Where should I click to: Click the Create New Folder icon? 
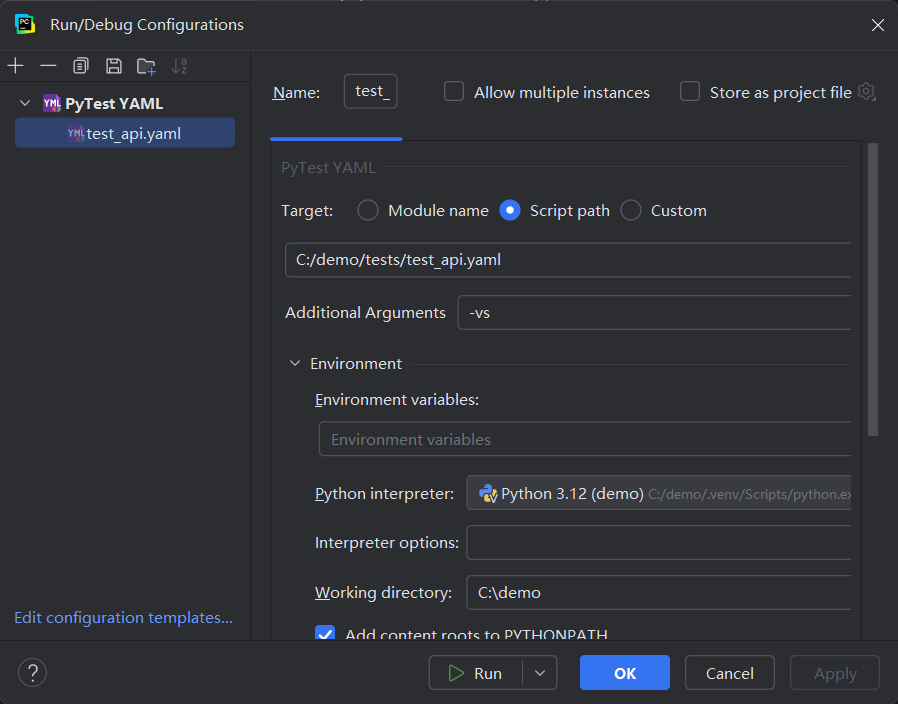(147, 66)
